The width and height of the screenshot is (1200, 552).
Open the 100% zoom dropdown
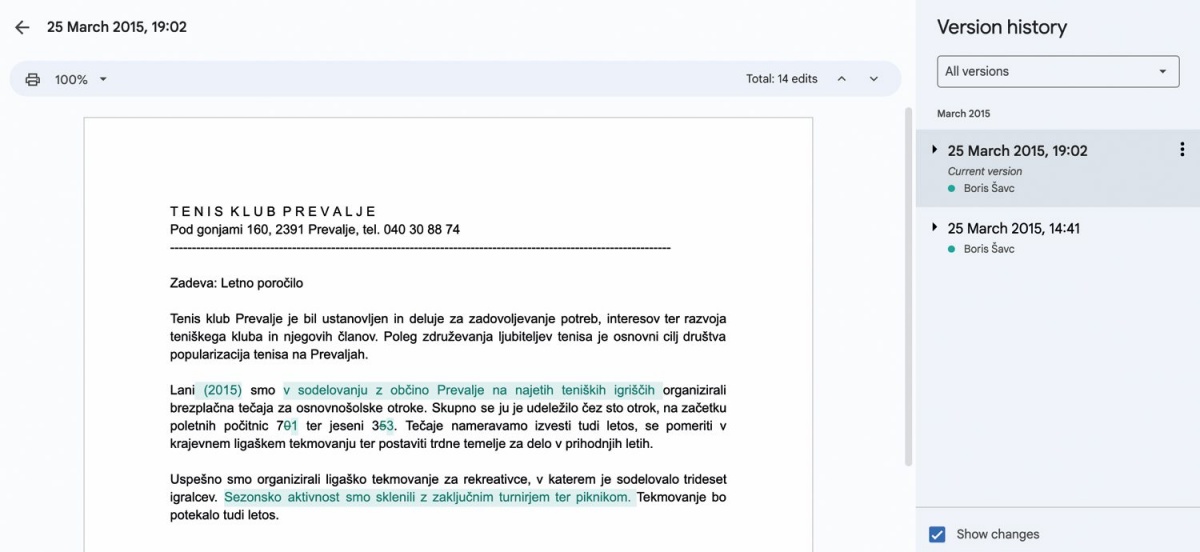tap(80, 79)
